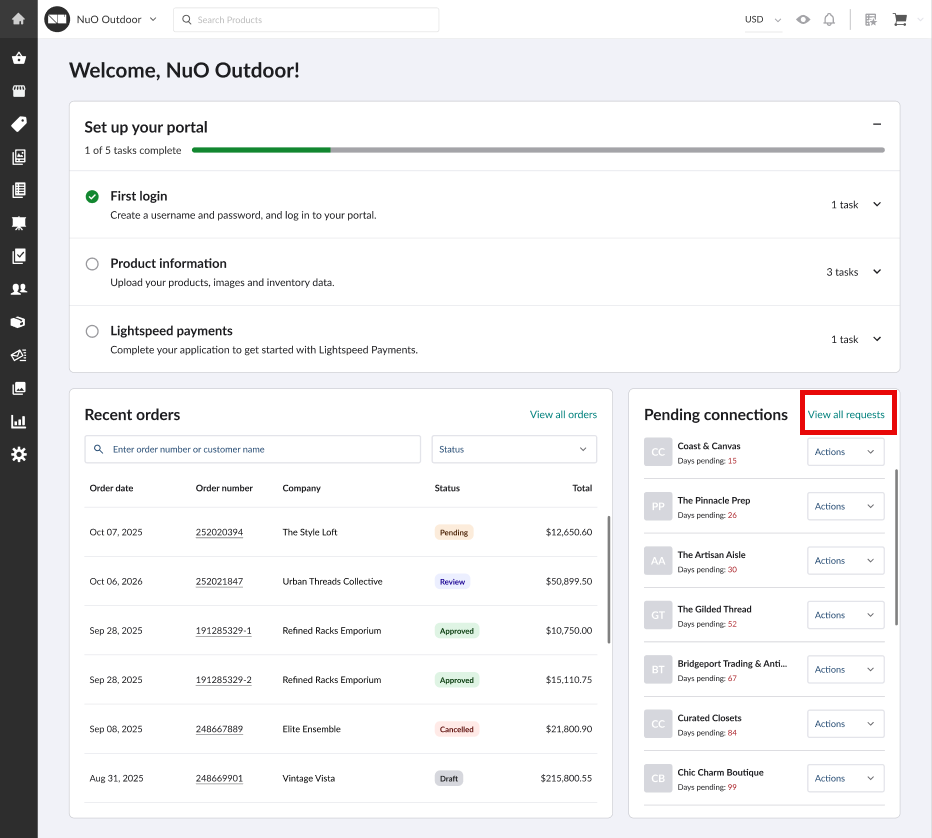Open the settings gear in sidebar

coord(18,454)
